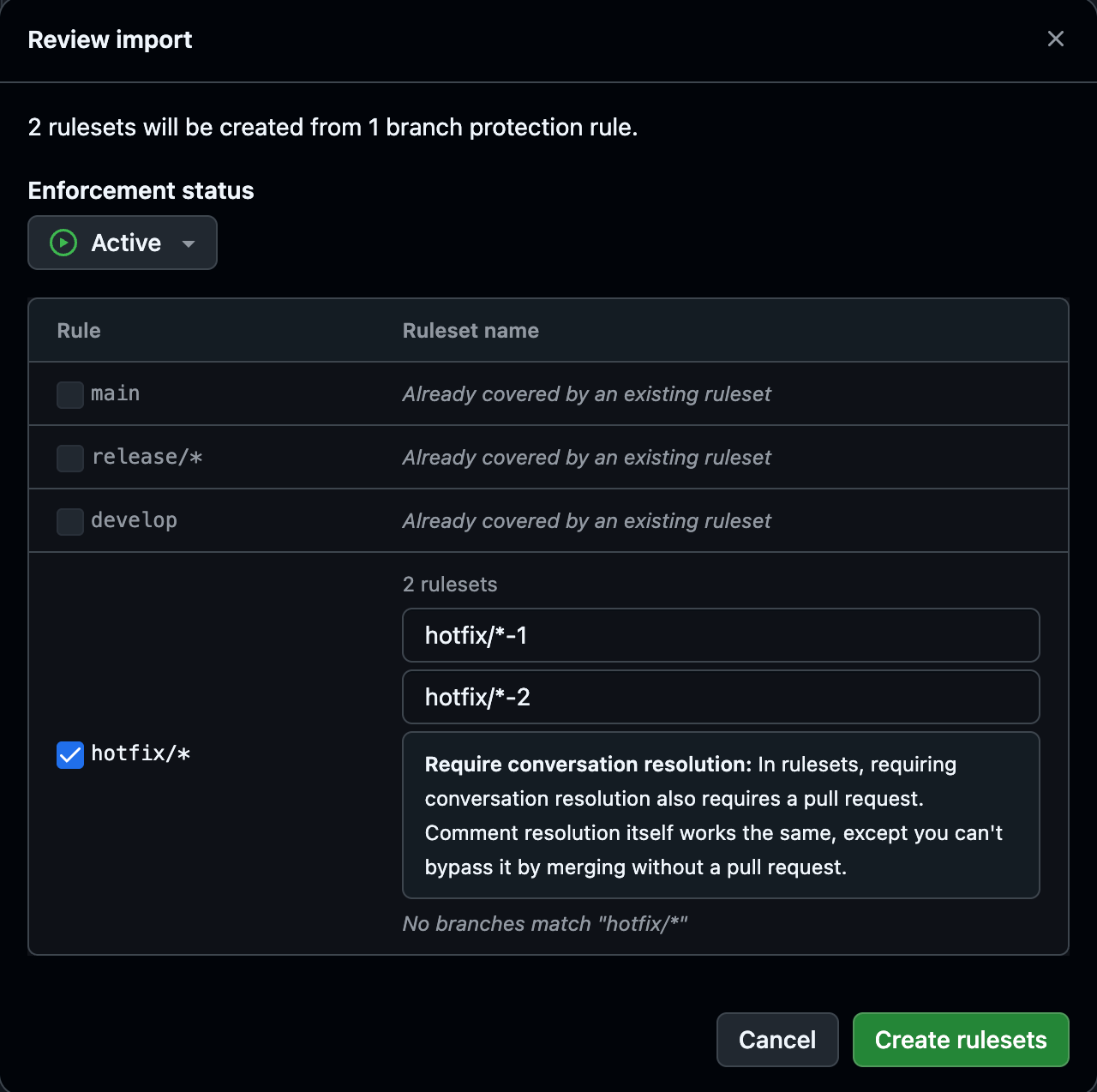Cancel the ruleset import

tap(777, 1040)
